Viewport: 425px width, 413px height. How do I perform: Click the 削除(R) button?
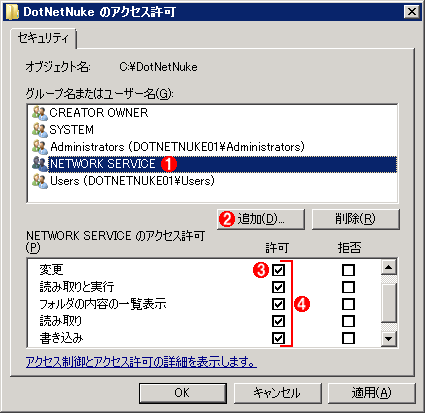coord(355,219)
